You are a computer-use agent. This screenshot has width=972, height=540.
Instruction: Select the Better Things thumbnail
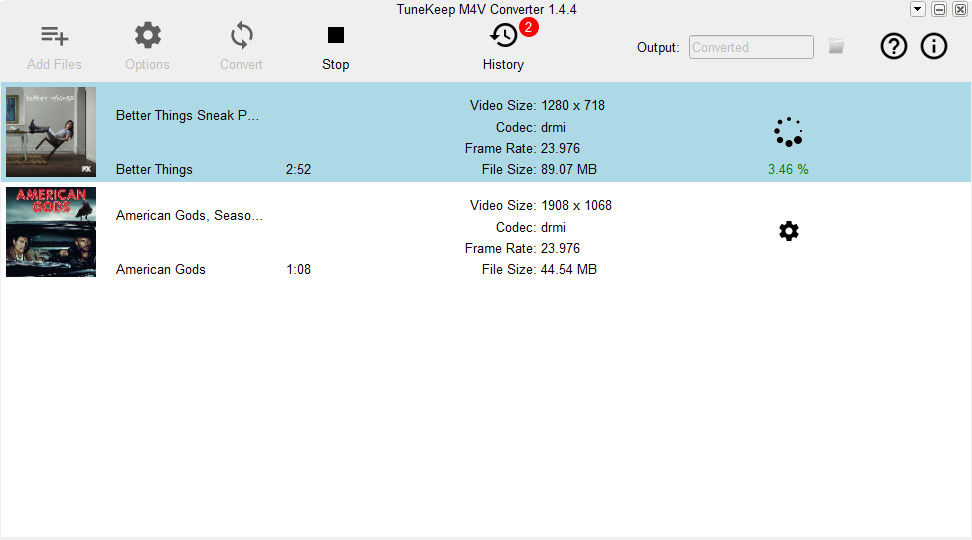point(51,132)
